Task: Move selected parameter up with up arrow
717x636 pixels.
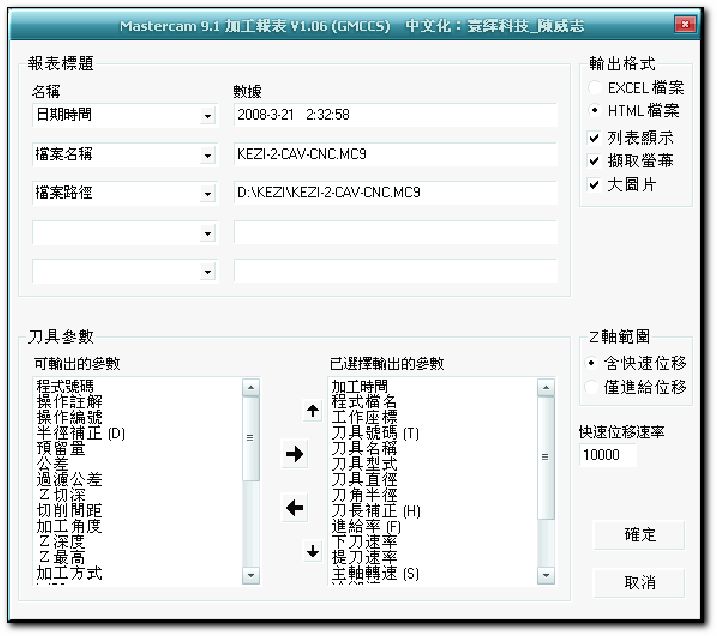Action: (313, 411)
